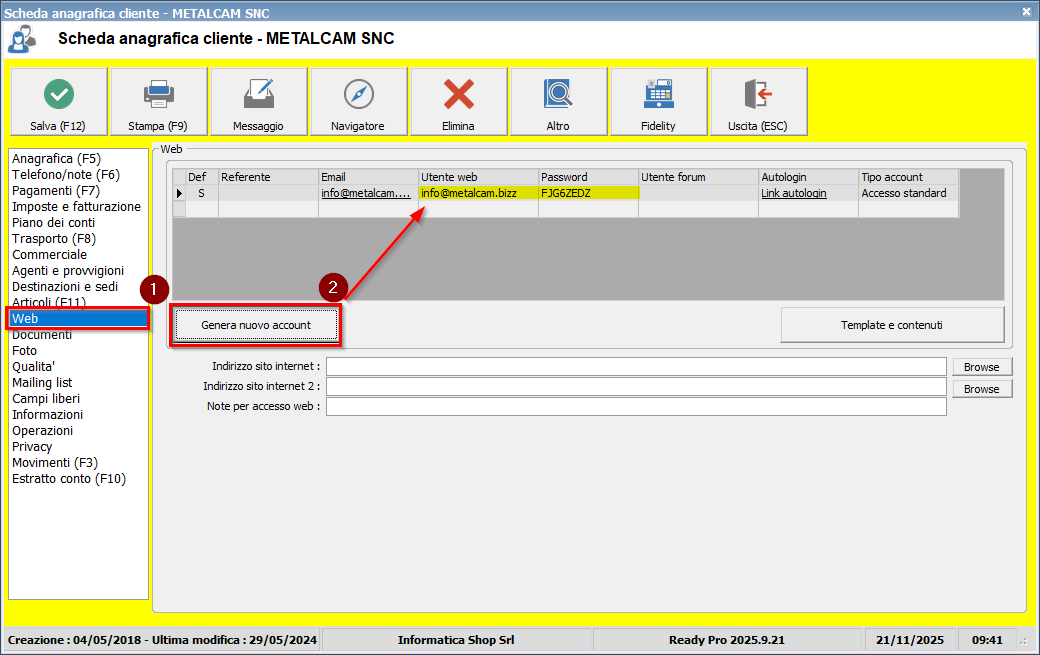Exit using Uscita (ESC) button
Screen dimensions: 1040x655
(x=758, y=101)
